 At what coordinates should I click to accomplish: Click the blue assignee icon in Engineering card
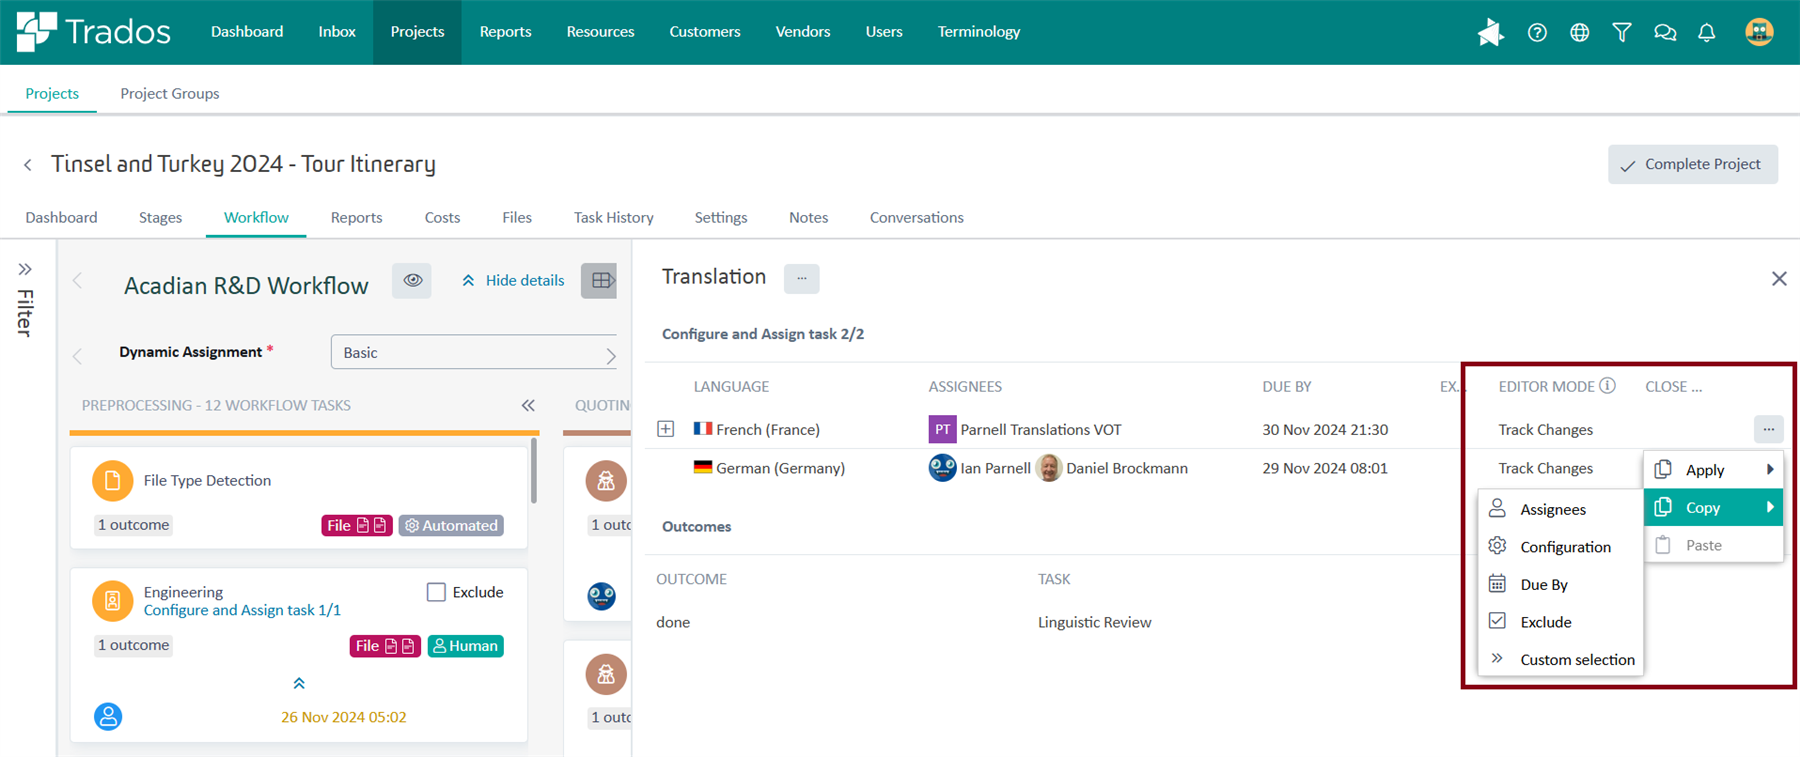(x=108, y=716)
